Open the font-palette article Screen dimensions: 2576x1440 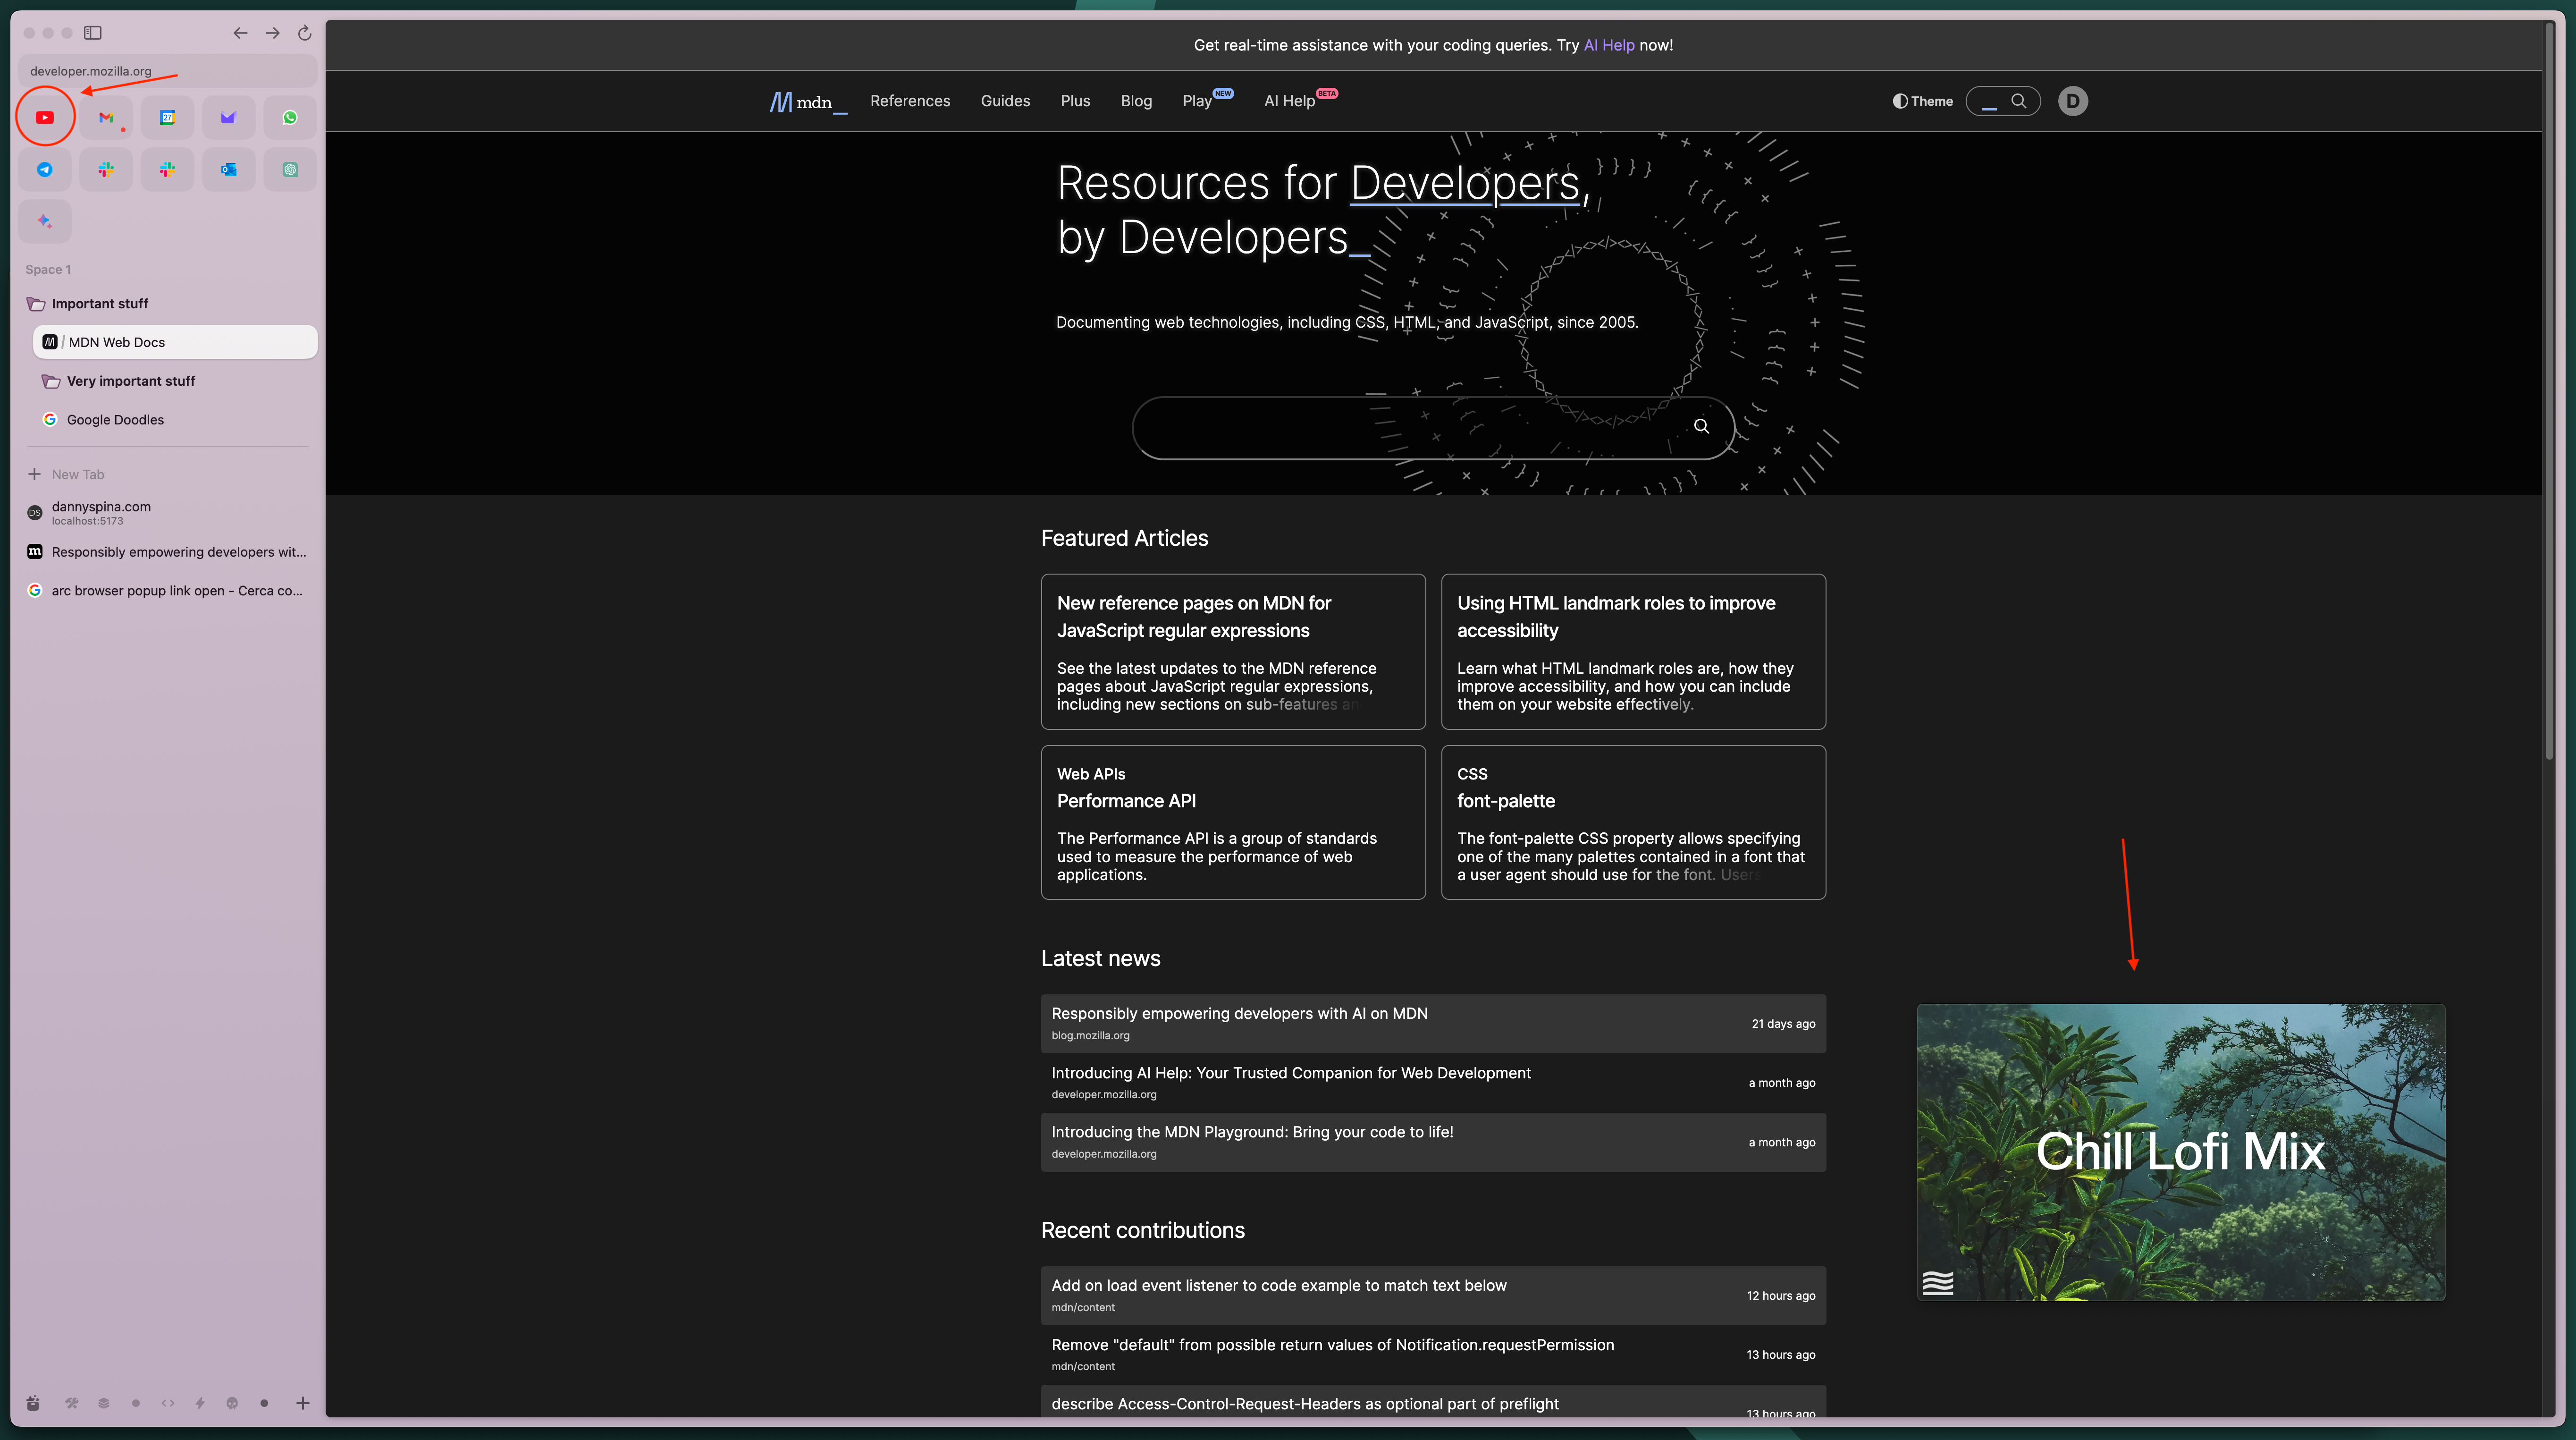(x=1506, y=801)
